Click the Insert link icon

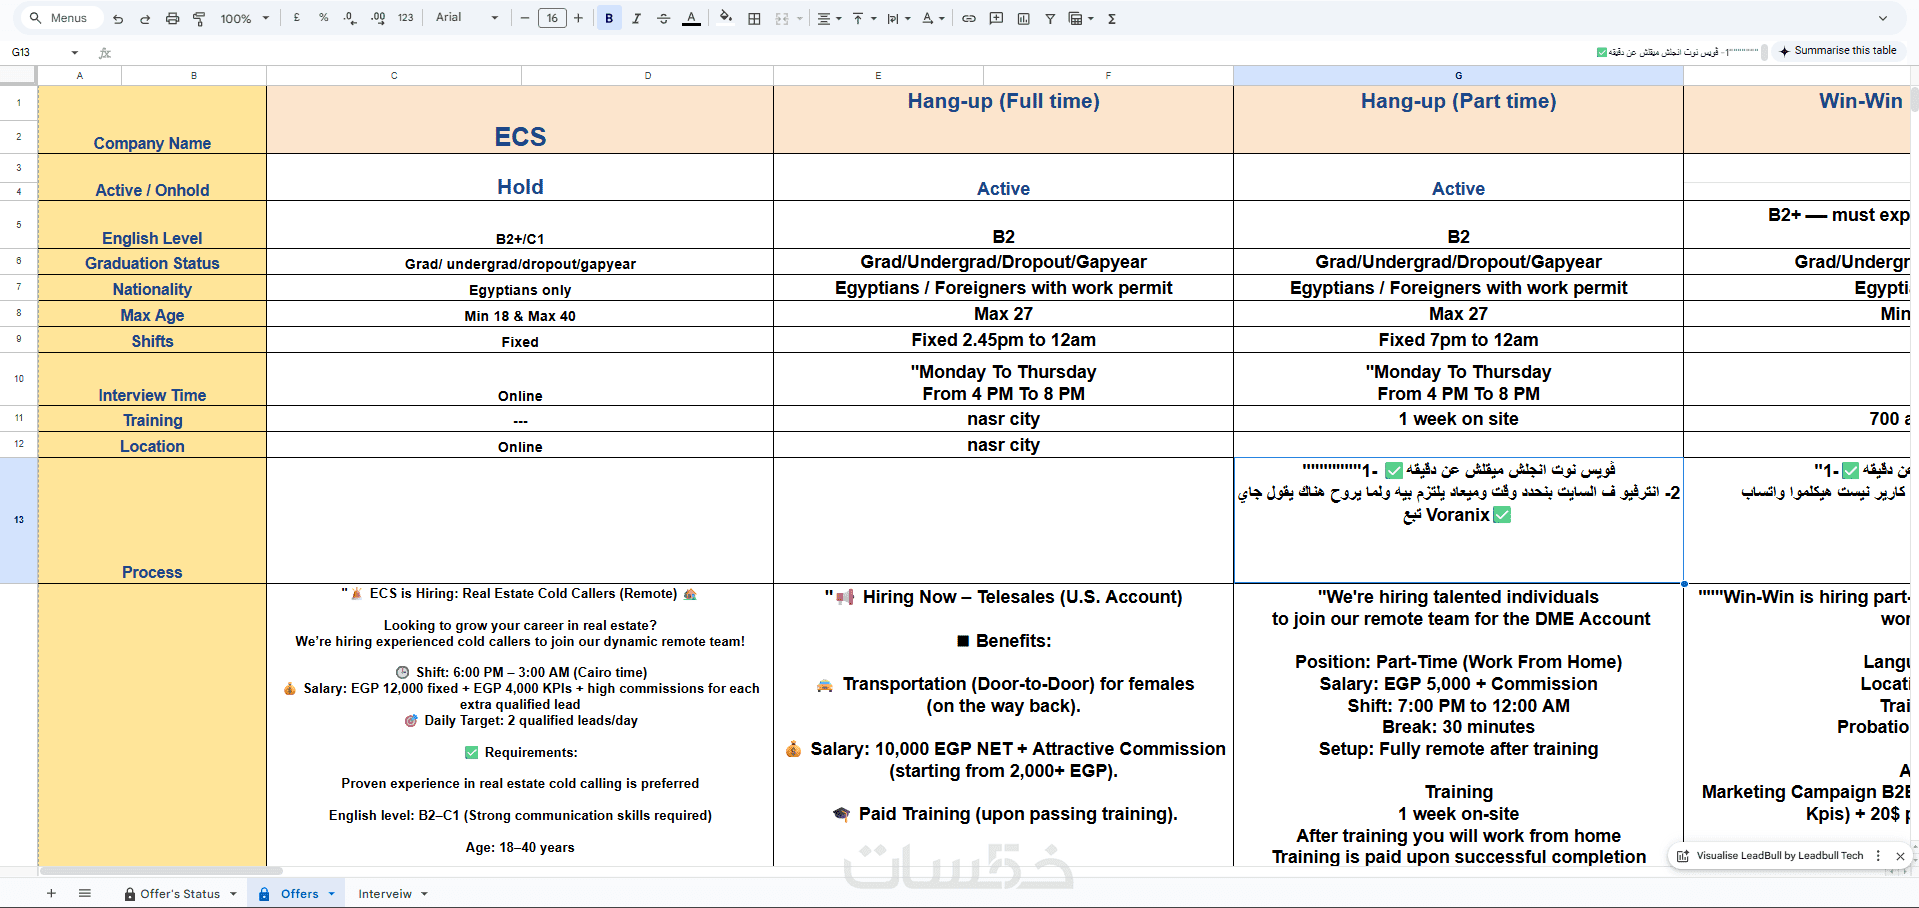pos(969,18)
